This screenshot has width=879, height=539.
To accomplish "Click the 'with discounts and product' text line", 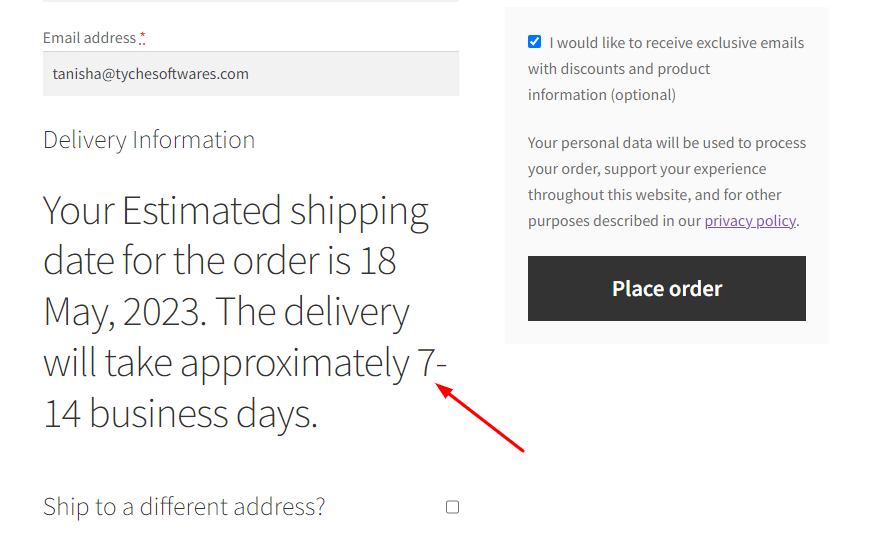I will point(619,69).
